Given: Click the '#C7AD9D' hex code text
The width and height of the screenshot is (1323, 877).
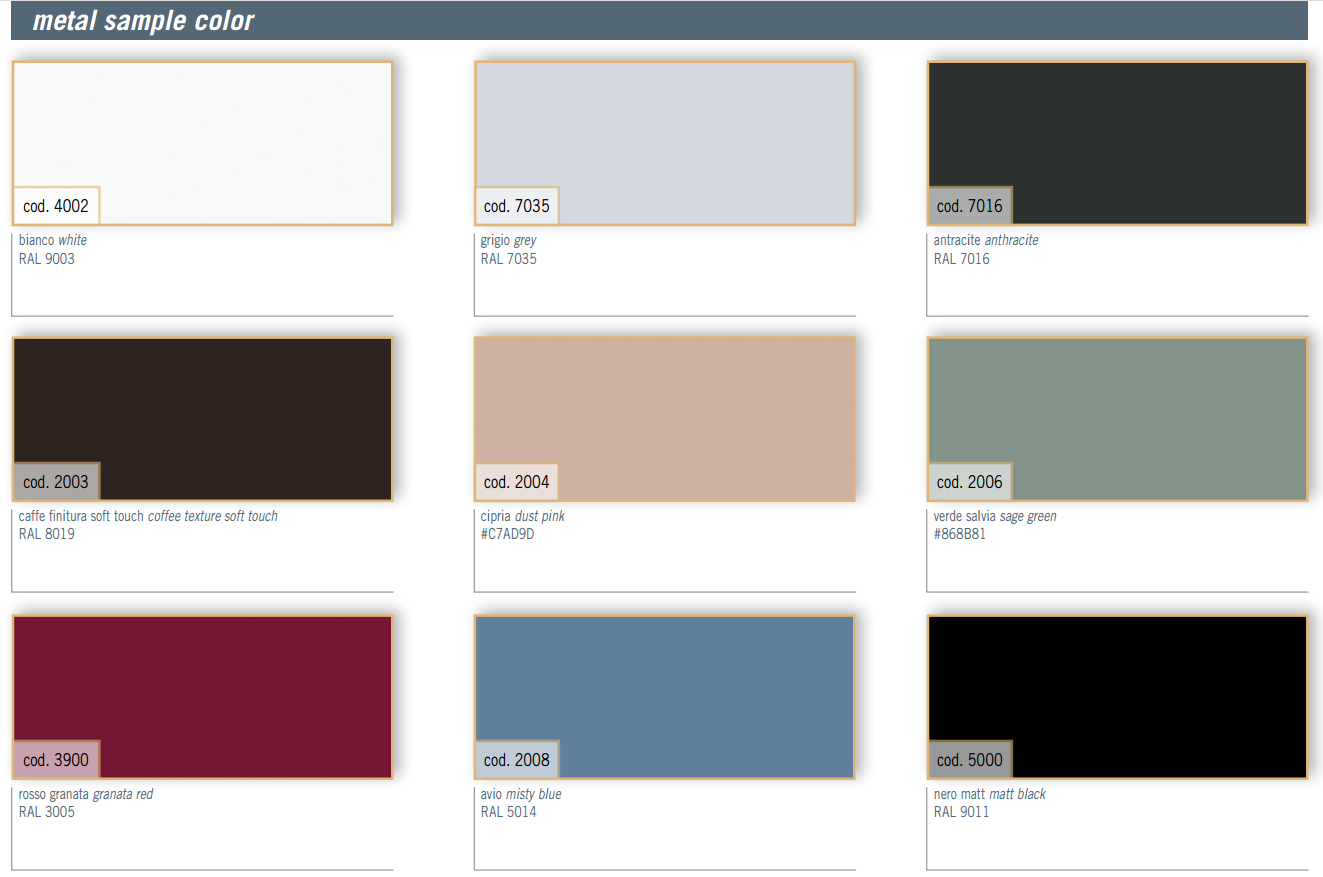Looking at the screenshot, I should pyautogui.click(x=508, y=534).
